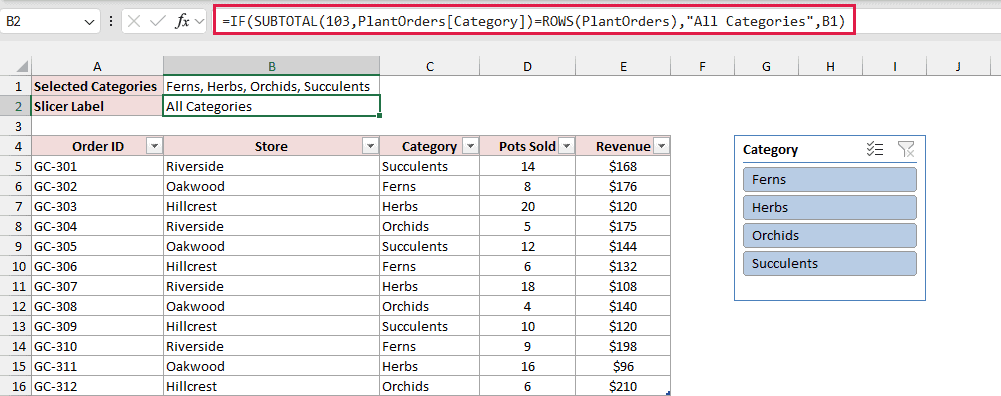Confirm formula with checkmark icon

click(157, 21)
